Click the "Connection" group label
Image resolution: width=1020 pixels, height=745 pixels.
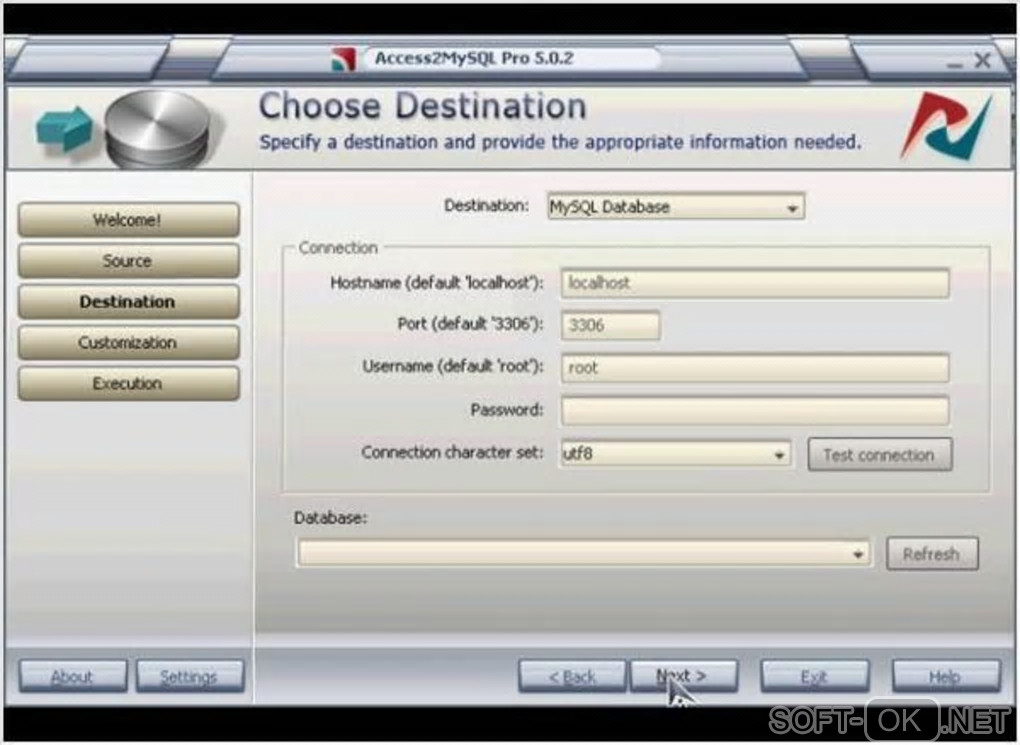(338, 248)
